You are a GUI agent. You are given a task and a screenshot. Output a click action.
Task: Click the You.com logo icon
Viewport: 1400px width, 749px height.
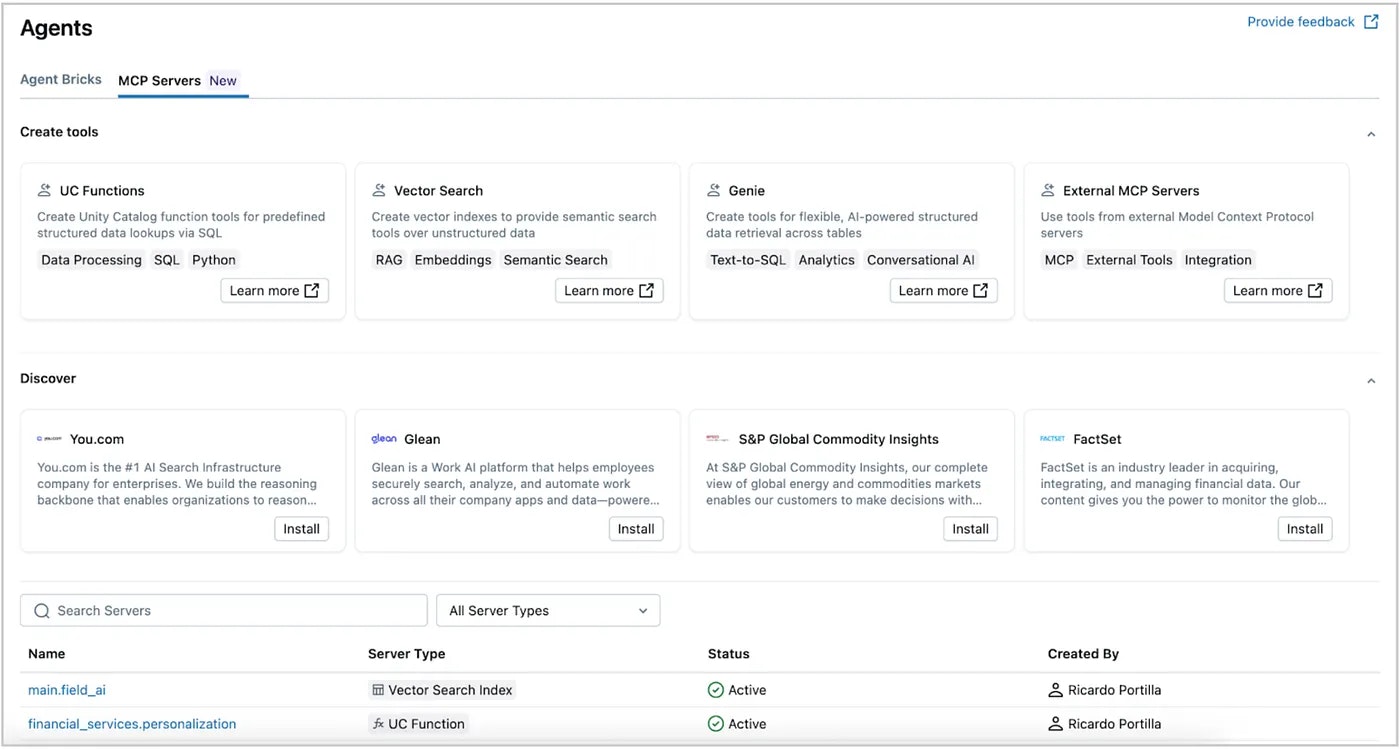tap(49, 439)
